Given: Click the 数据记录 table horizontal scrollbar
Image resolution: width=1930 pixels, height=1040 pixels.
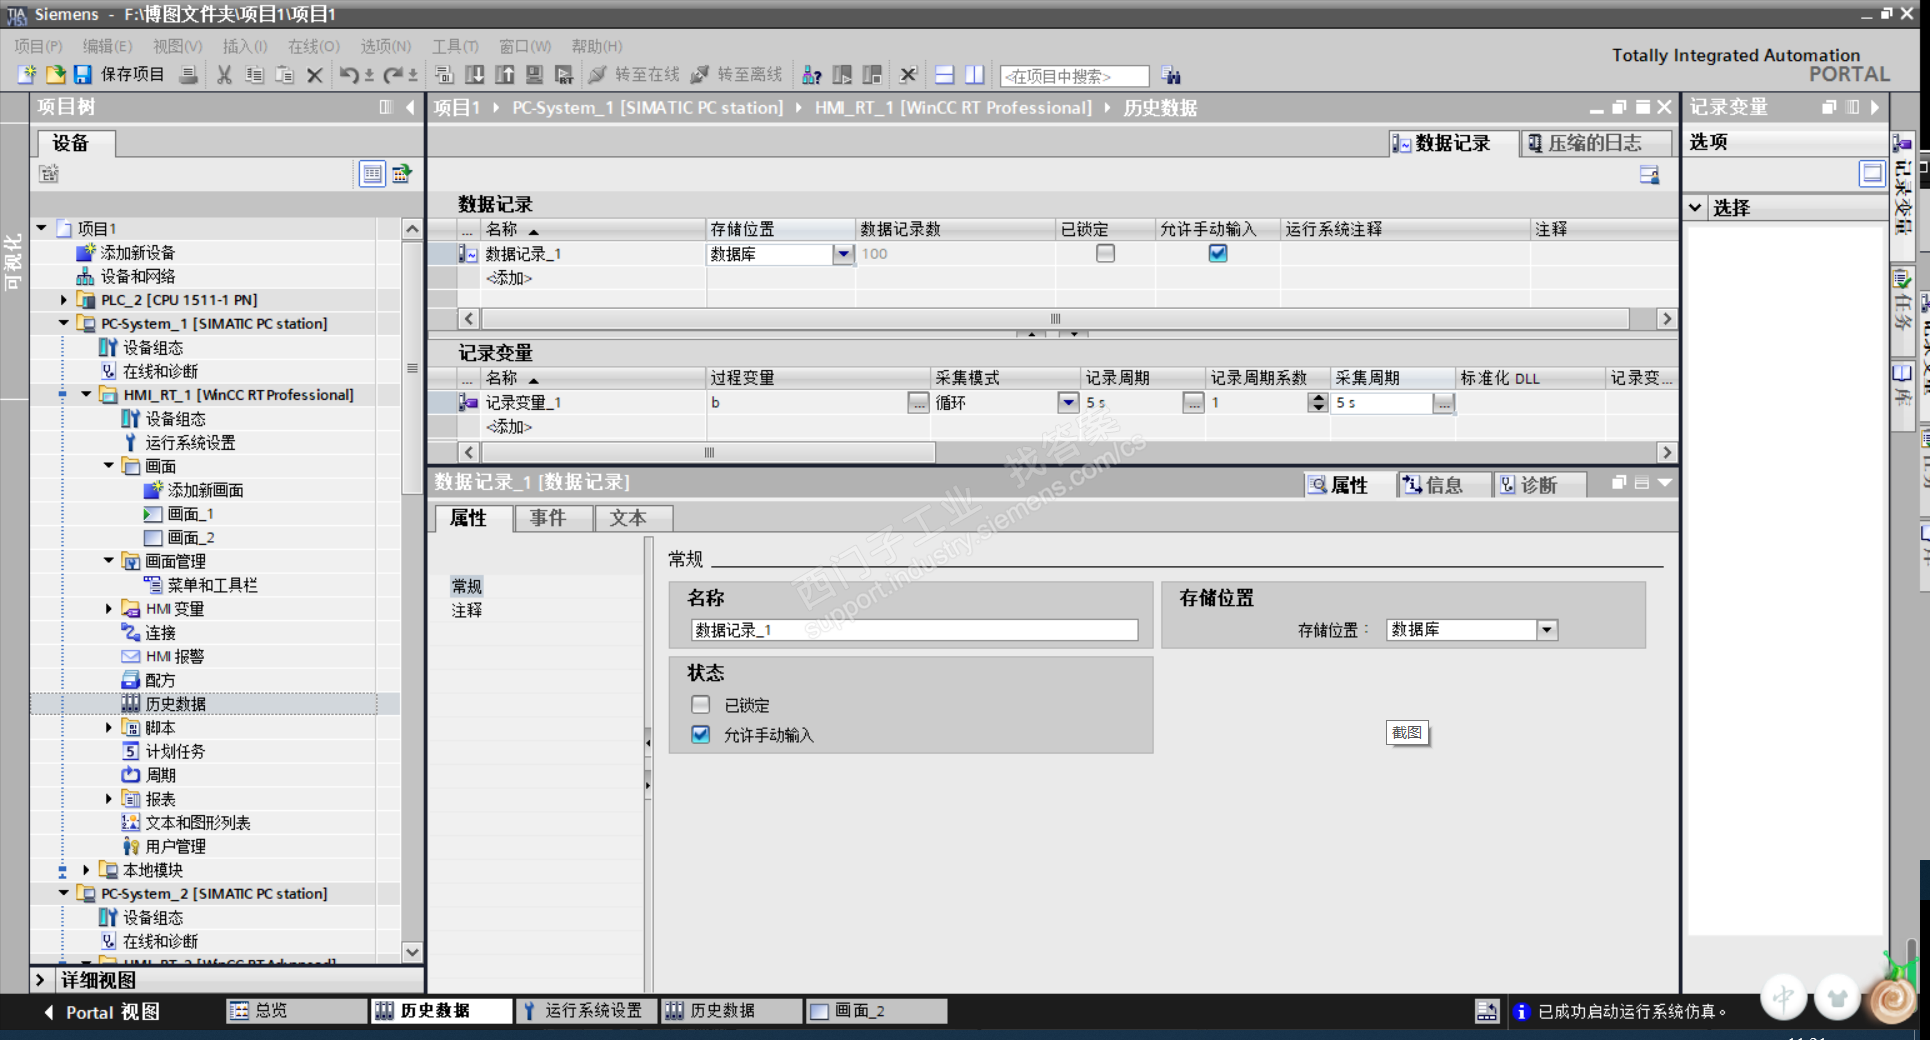Looking at the screenshot, I should coord(1055,319).
